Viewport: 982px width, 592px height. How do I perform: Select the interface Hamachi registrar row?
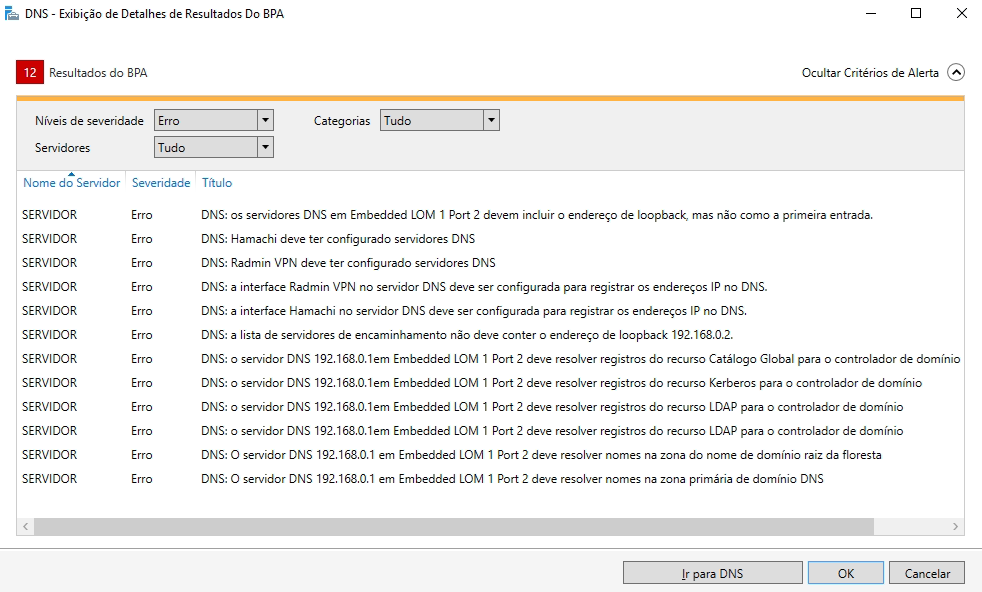click(x=491, y=311)
